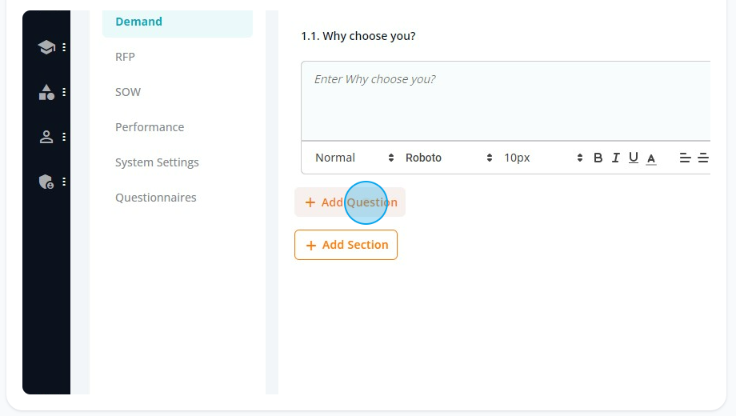
Task: Go to the Questionnaires menu item
Action: coord(156,198)
